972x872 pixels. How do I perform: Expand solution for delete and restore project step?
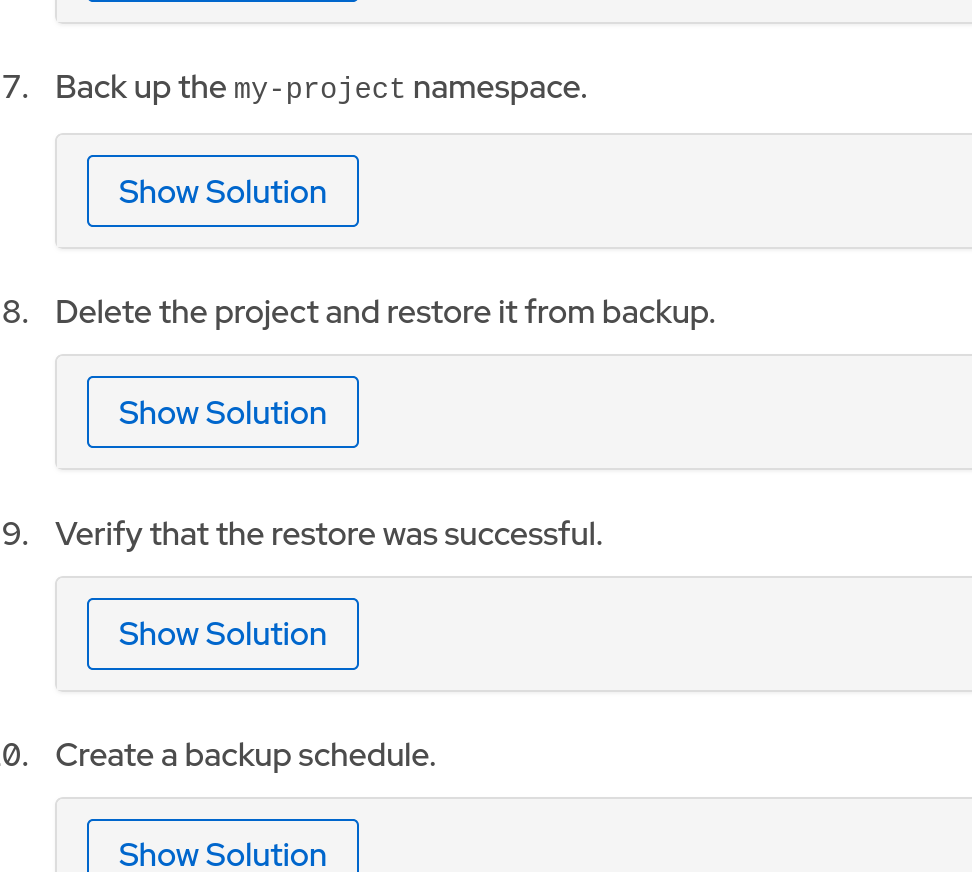[222, 412]
